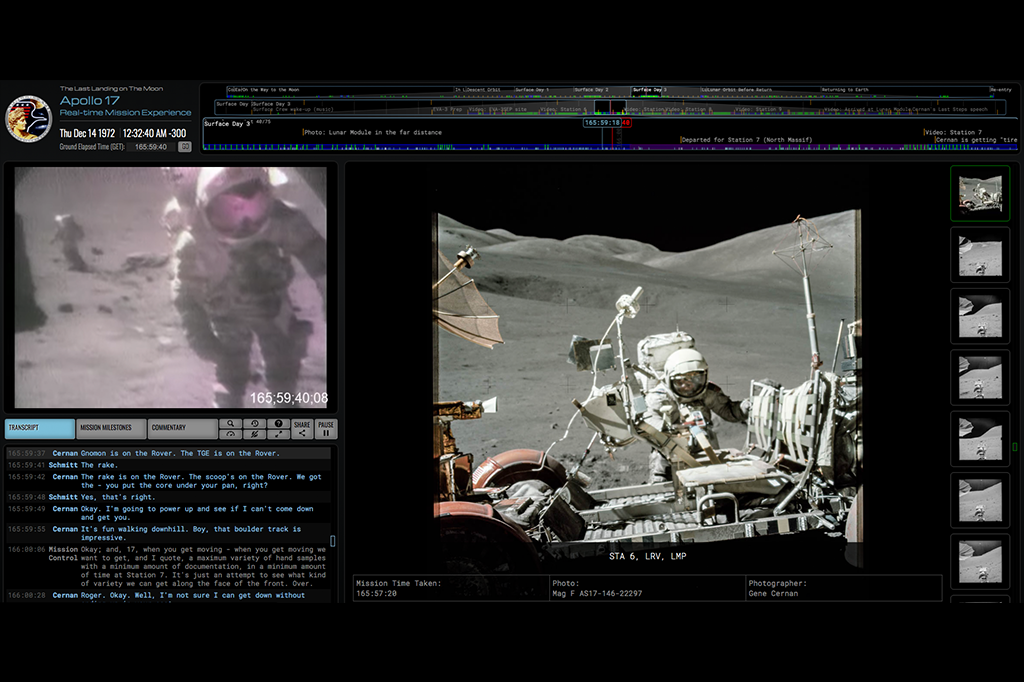Click Mission Control line at 166:00:06
The height and width of the screenshot is (682, 1024).
tap(168, 566)
